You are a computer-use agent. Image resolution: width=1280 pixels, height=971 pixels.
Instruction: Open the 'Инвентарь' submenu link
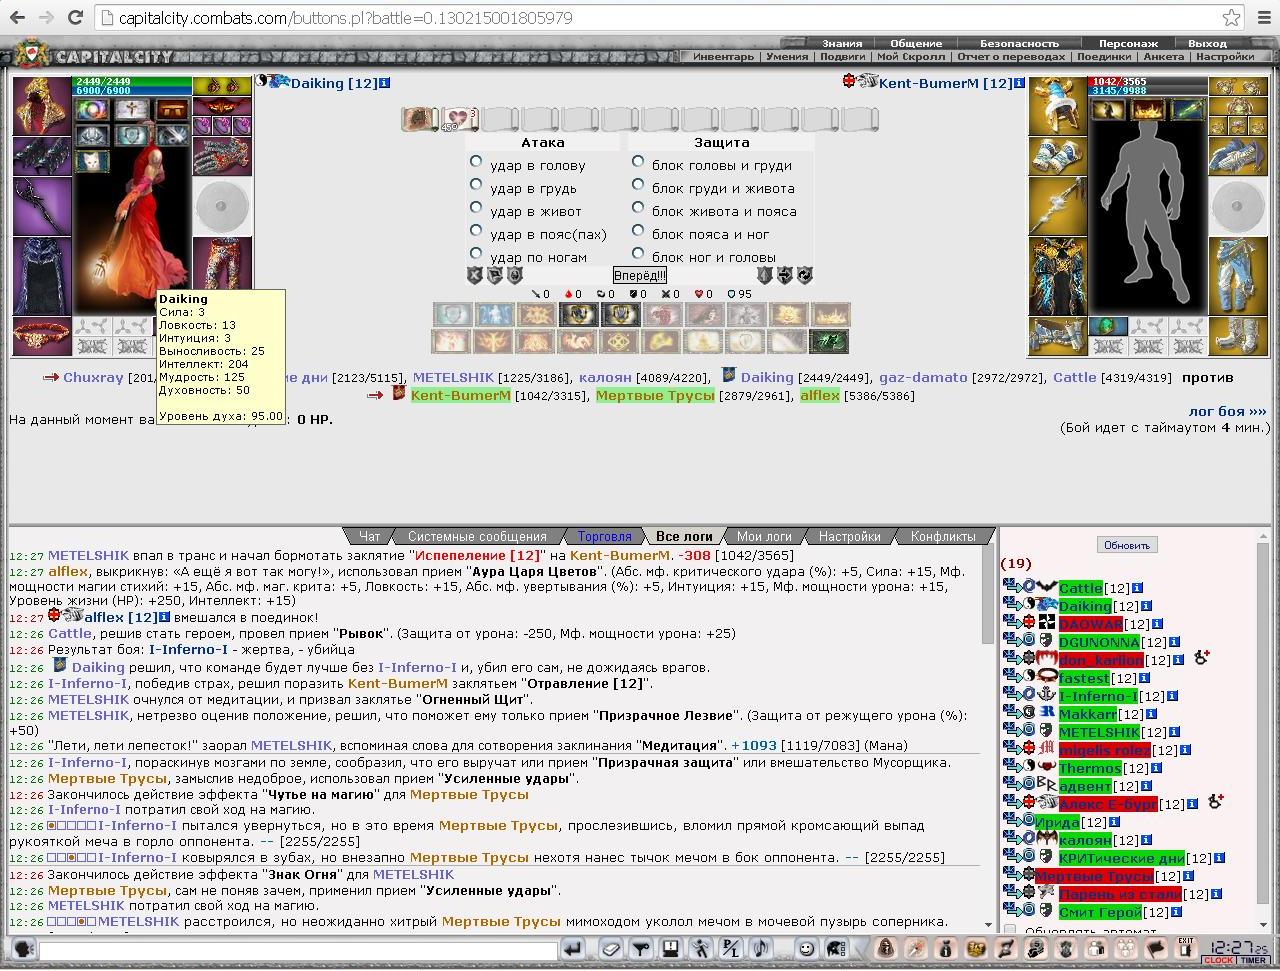(723, 57)
